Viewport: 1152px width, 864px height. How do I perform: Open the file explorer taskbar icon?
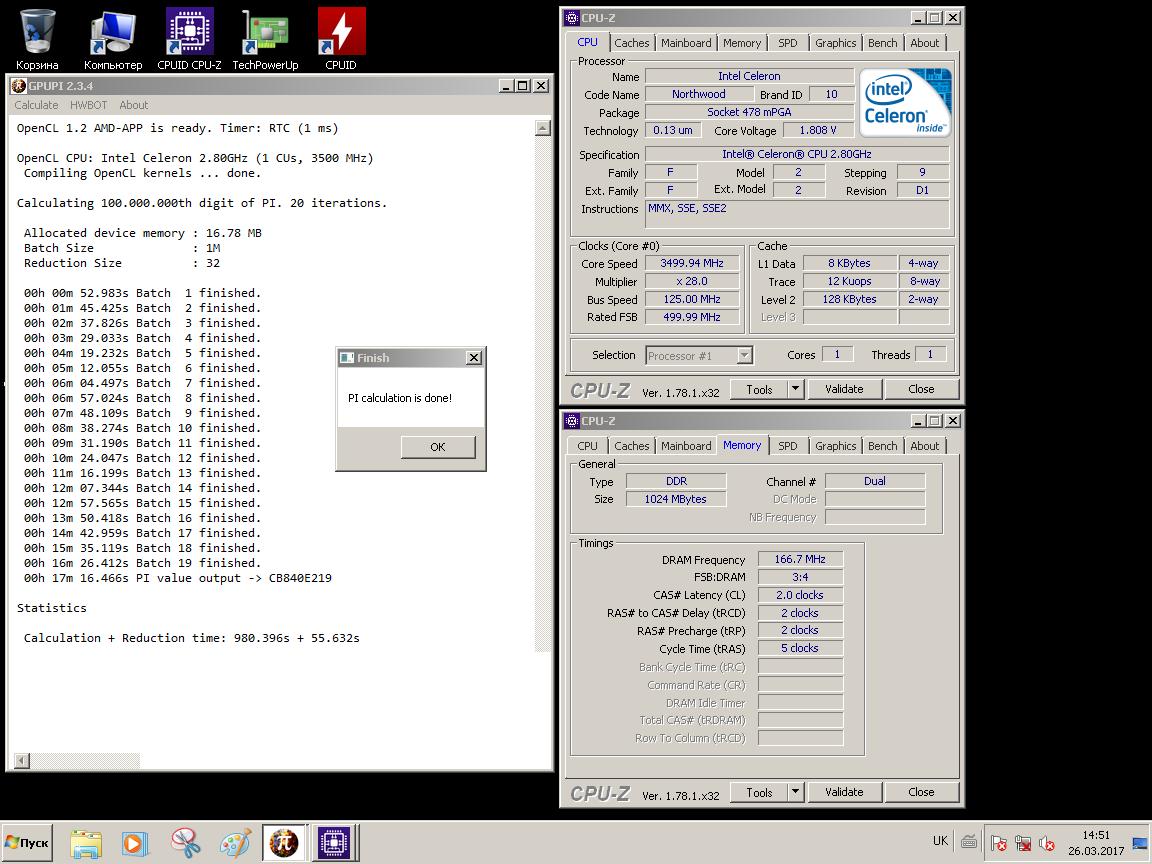[x=86, y=843]
